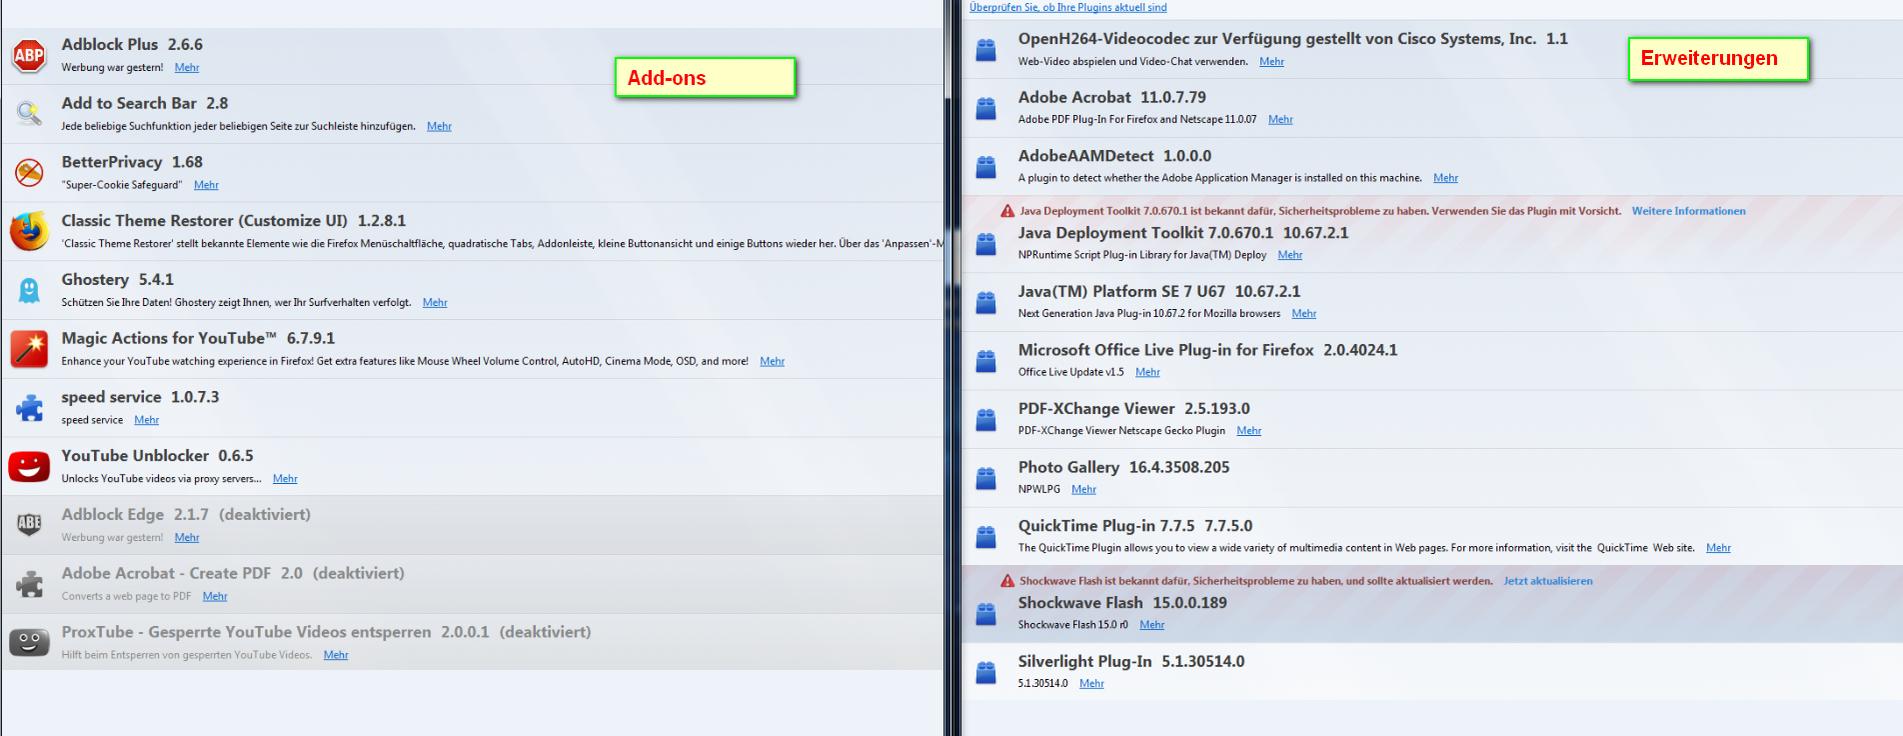Click the AdobeAAMDetect plugin icon

pos(986,166)
